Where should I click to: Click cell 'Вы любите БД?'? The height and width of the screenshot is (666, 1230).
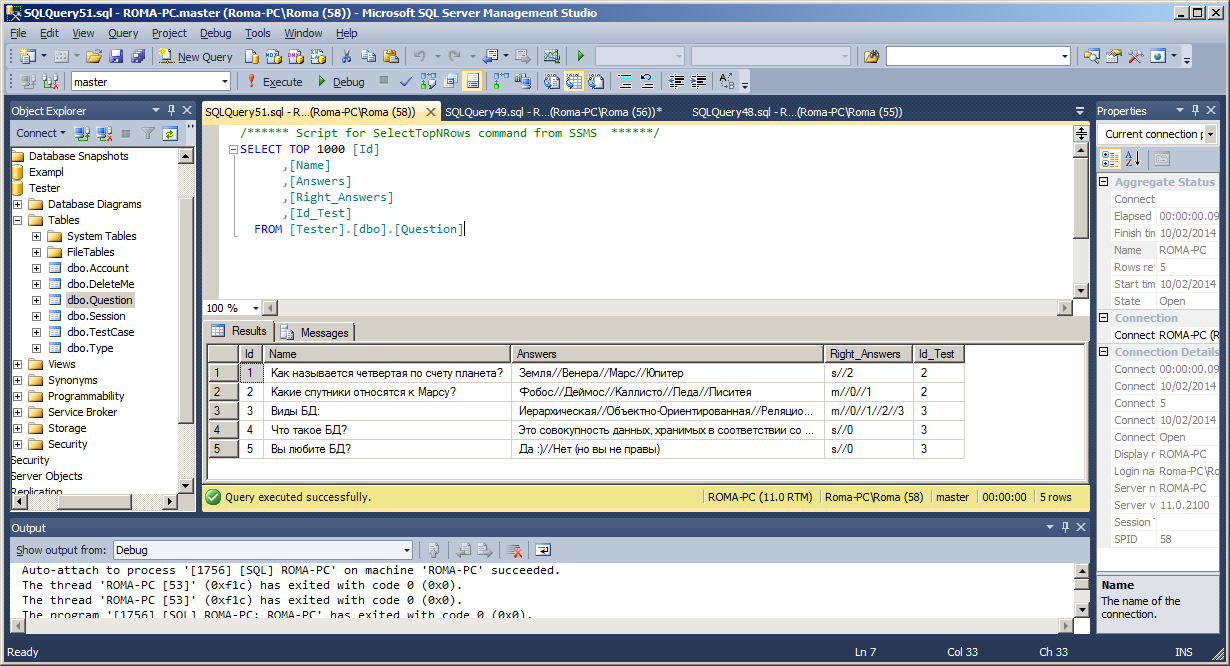(x=389, y=449)
